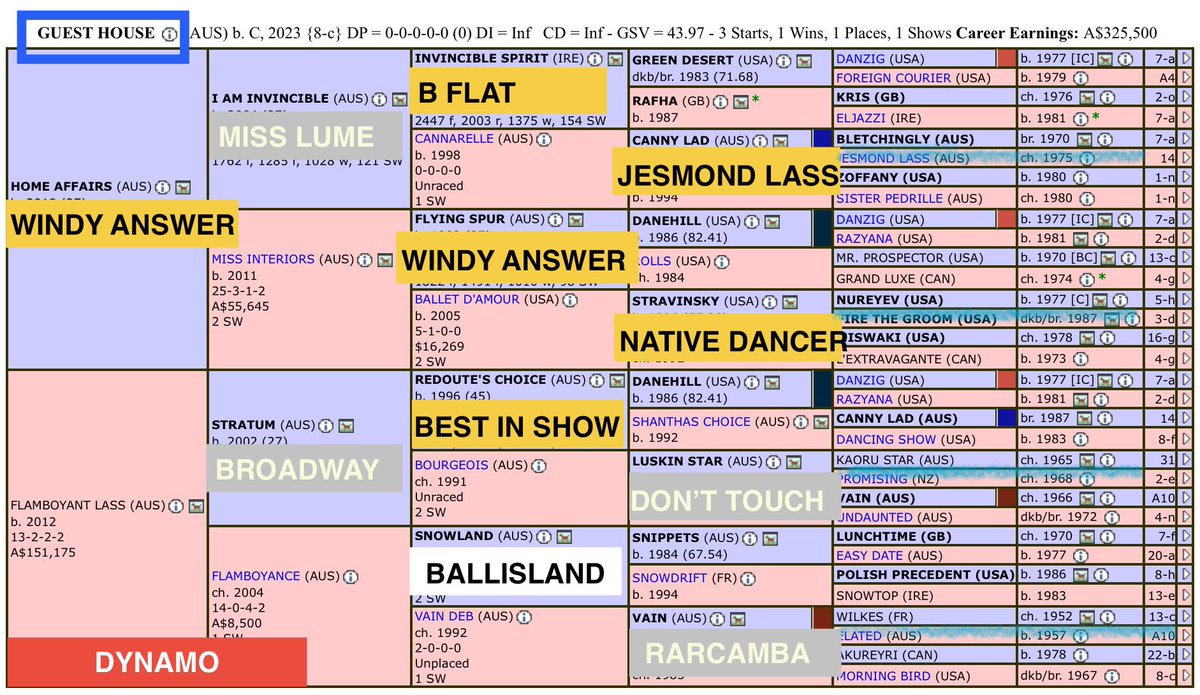Expand arrow on ZOFFANY row
Screen dimensions: 1200x695
coord(1185,178)
